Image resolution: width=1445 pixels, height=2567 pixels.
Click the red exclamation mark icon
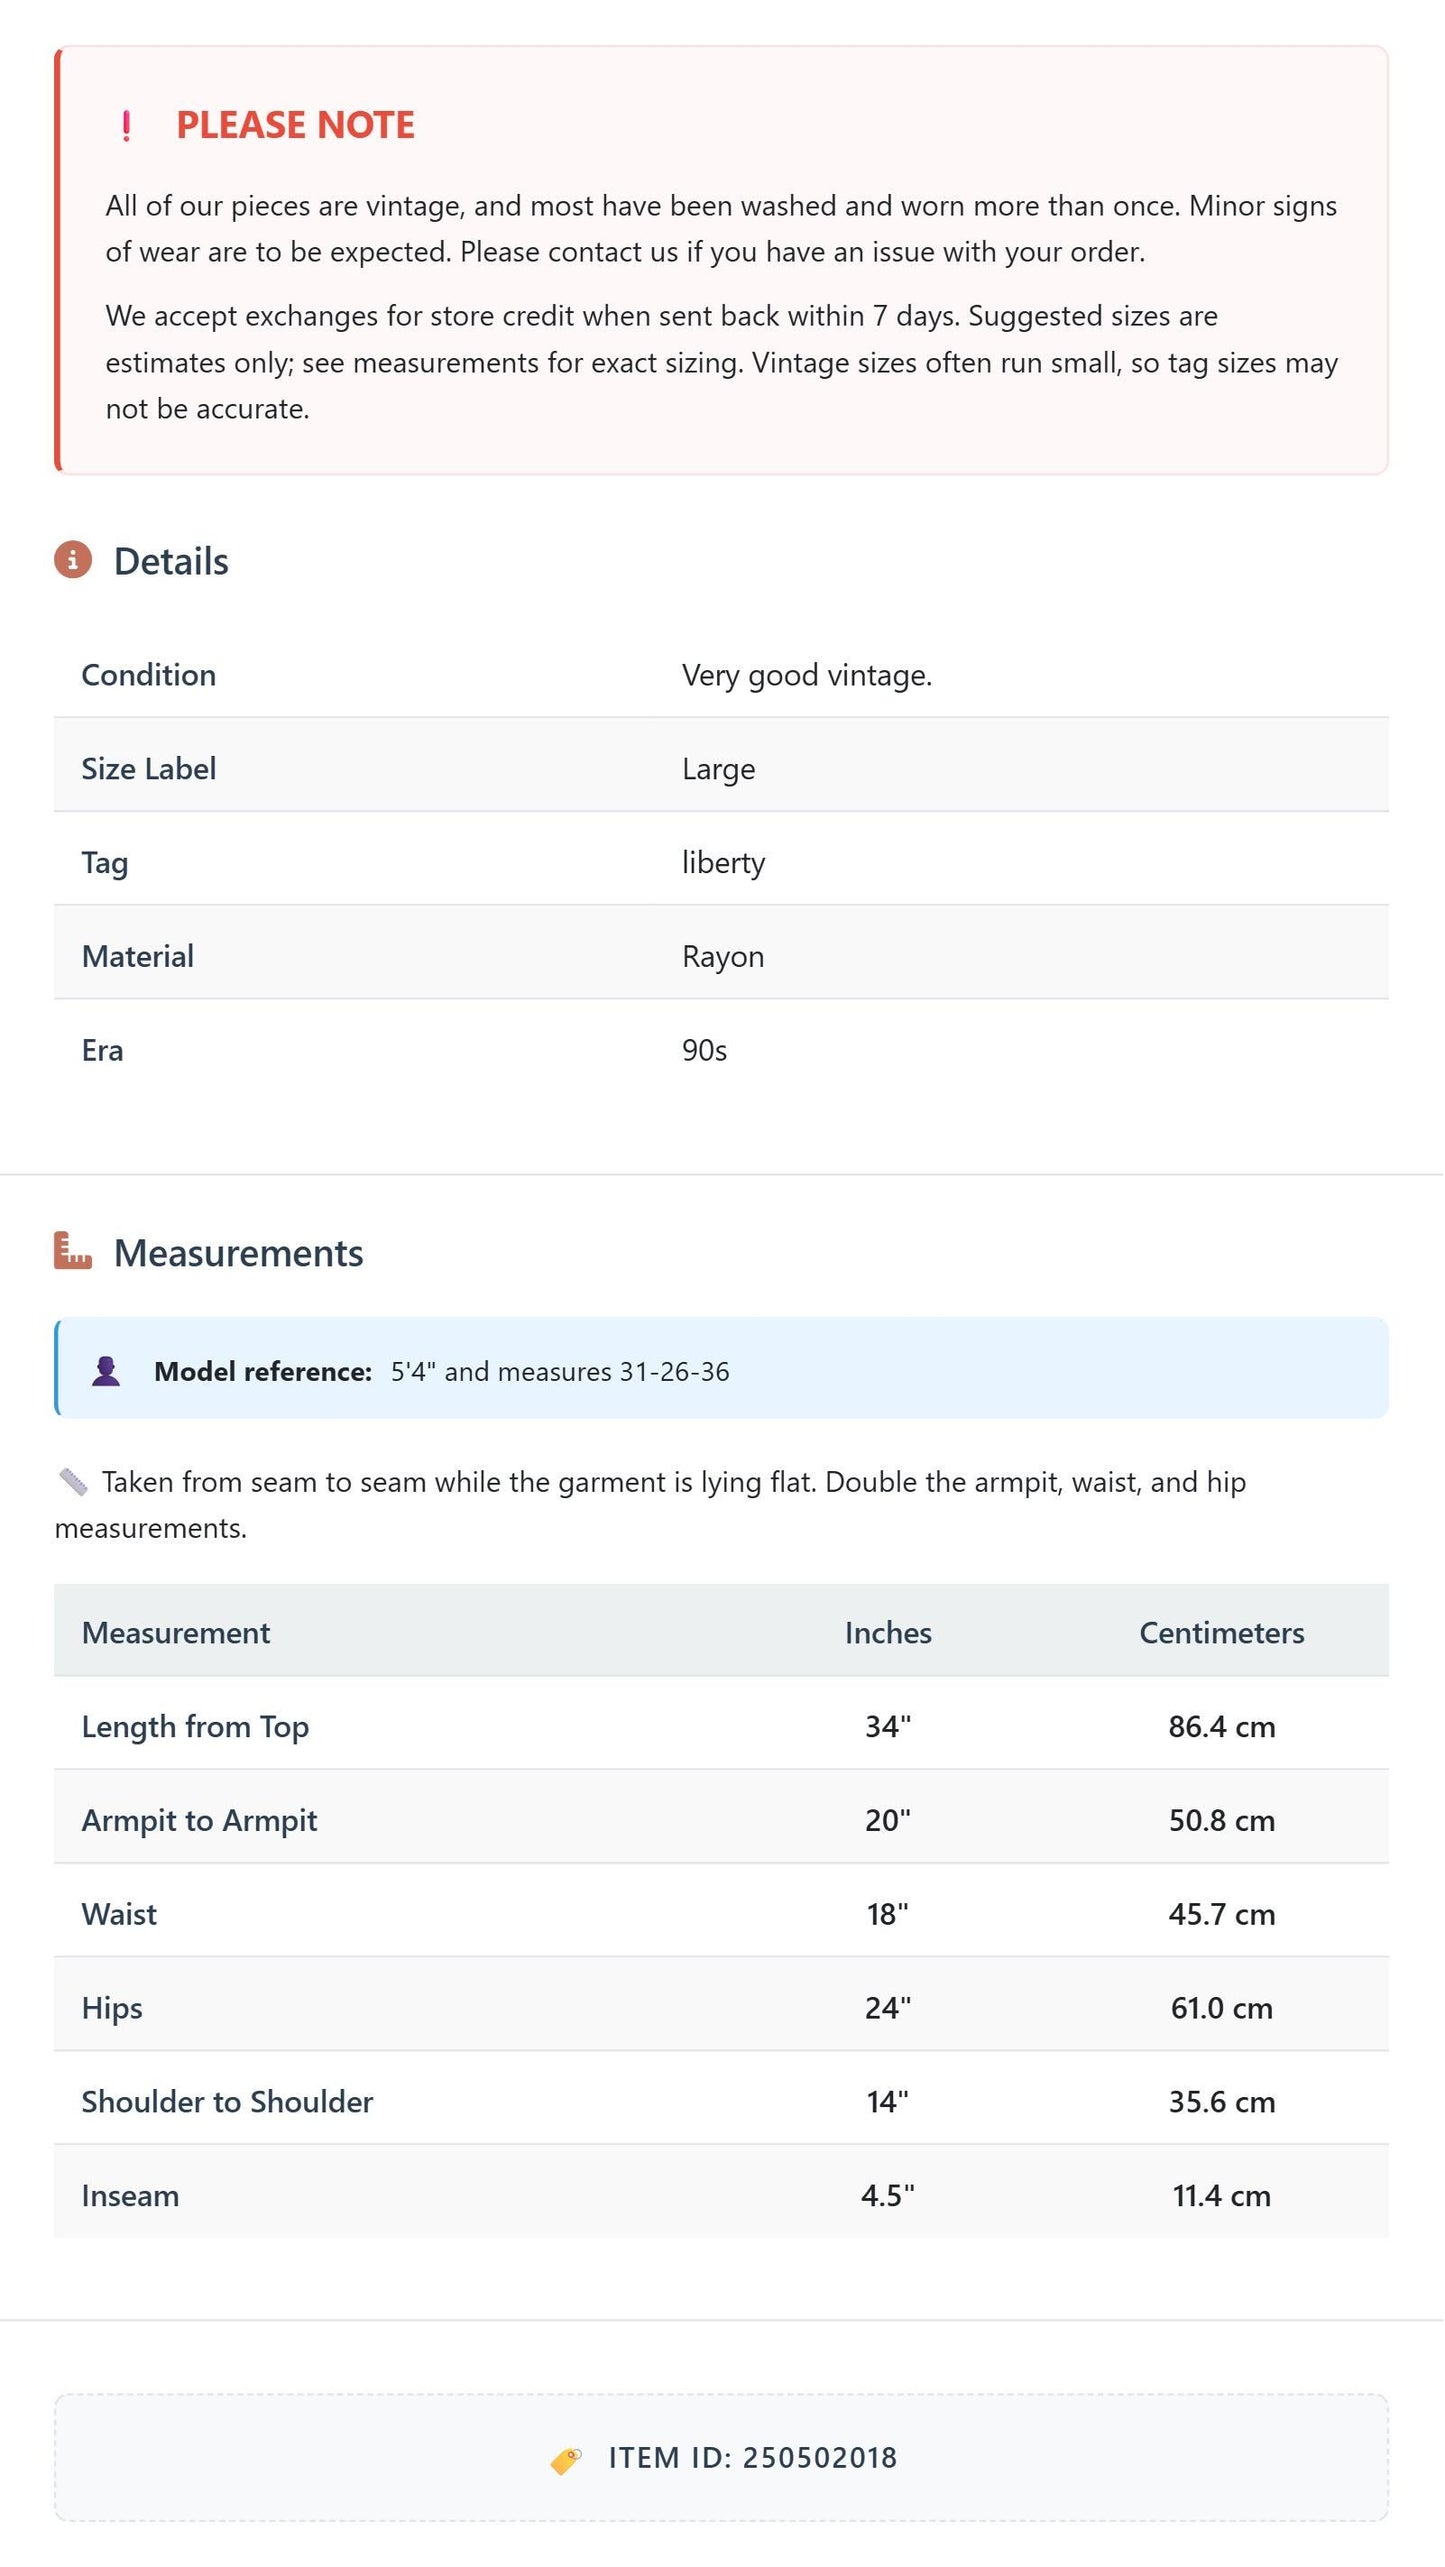(x=126, y=126)
